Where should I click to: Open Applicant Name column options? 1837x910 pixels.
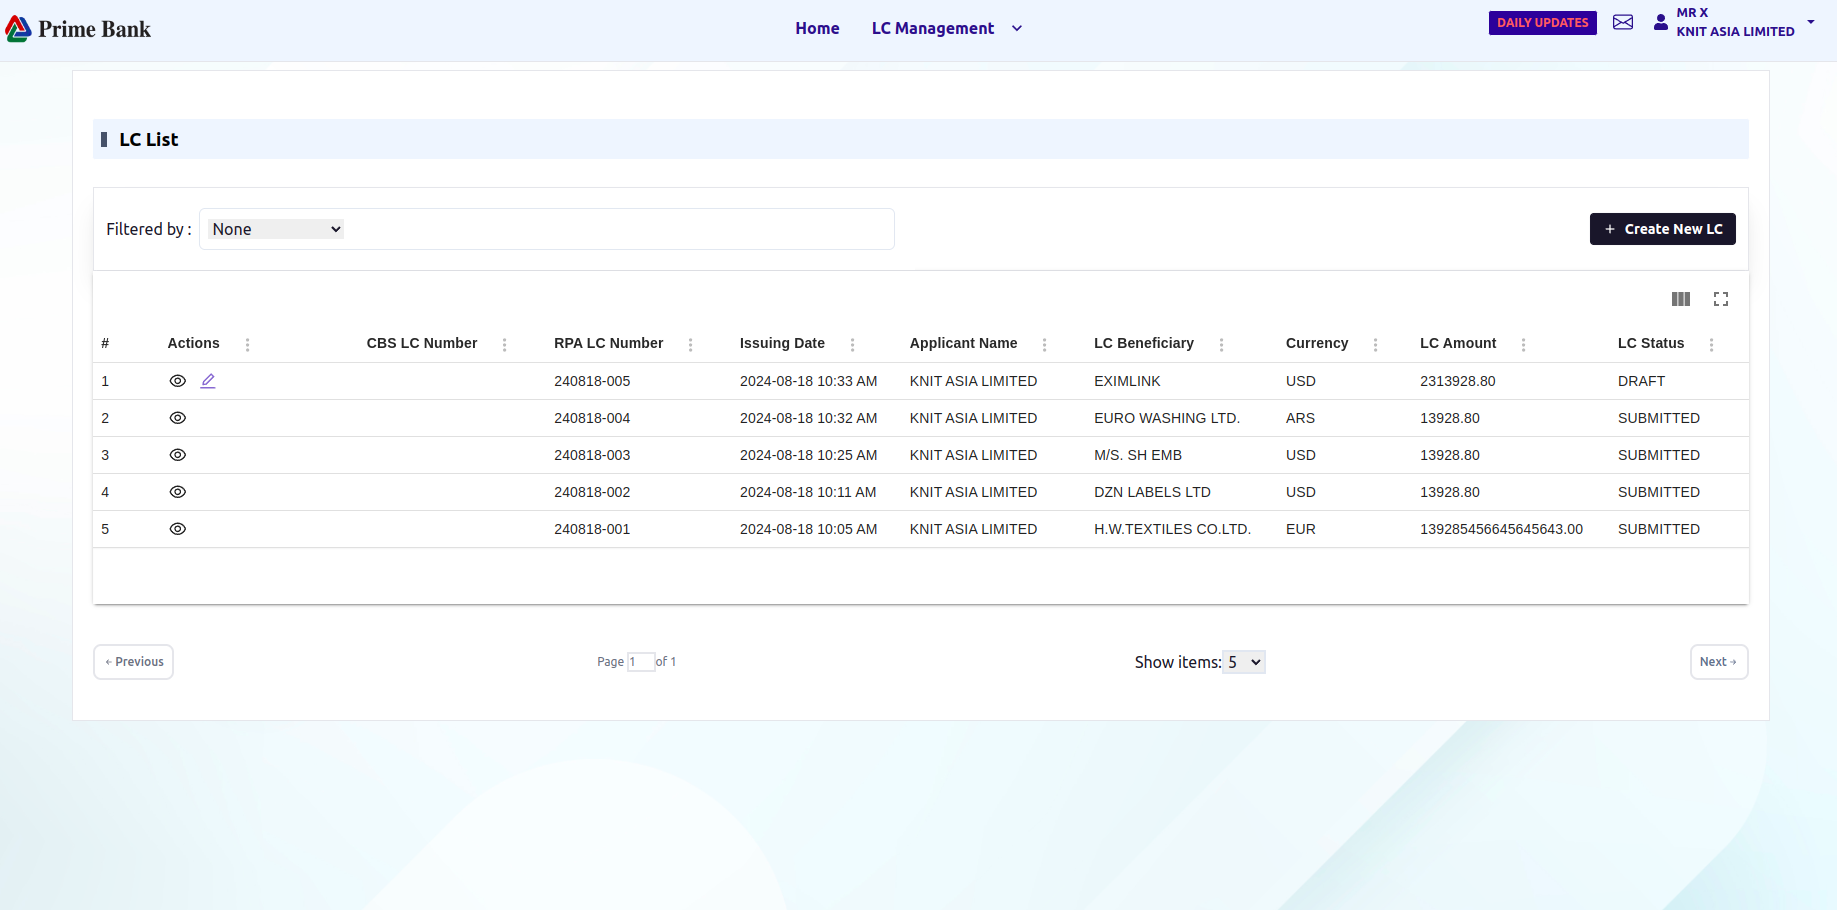tap(1044, 344)
